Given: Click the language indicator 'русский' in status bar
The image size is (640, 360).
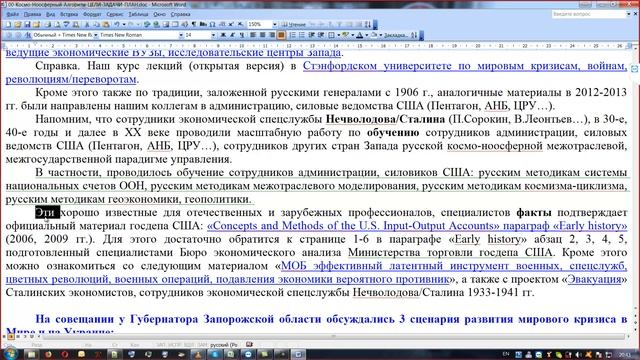Looking at the screenshot, I should (224, 345).
